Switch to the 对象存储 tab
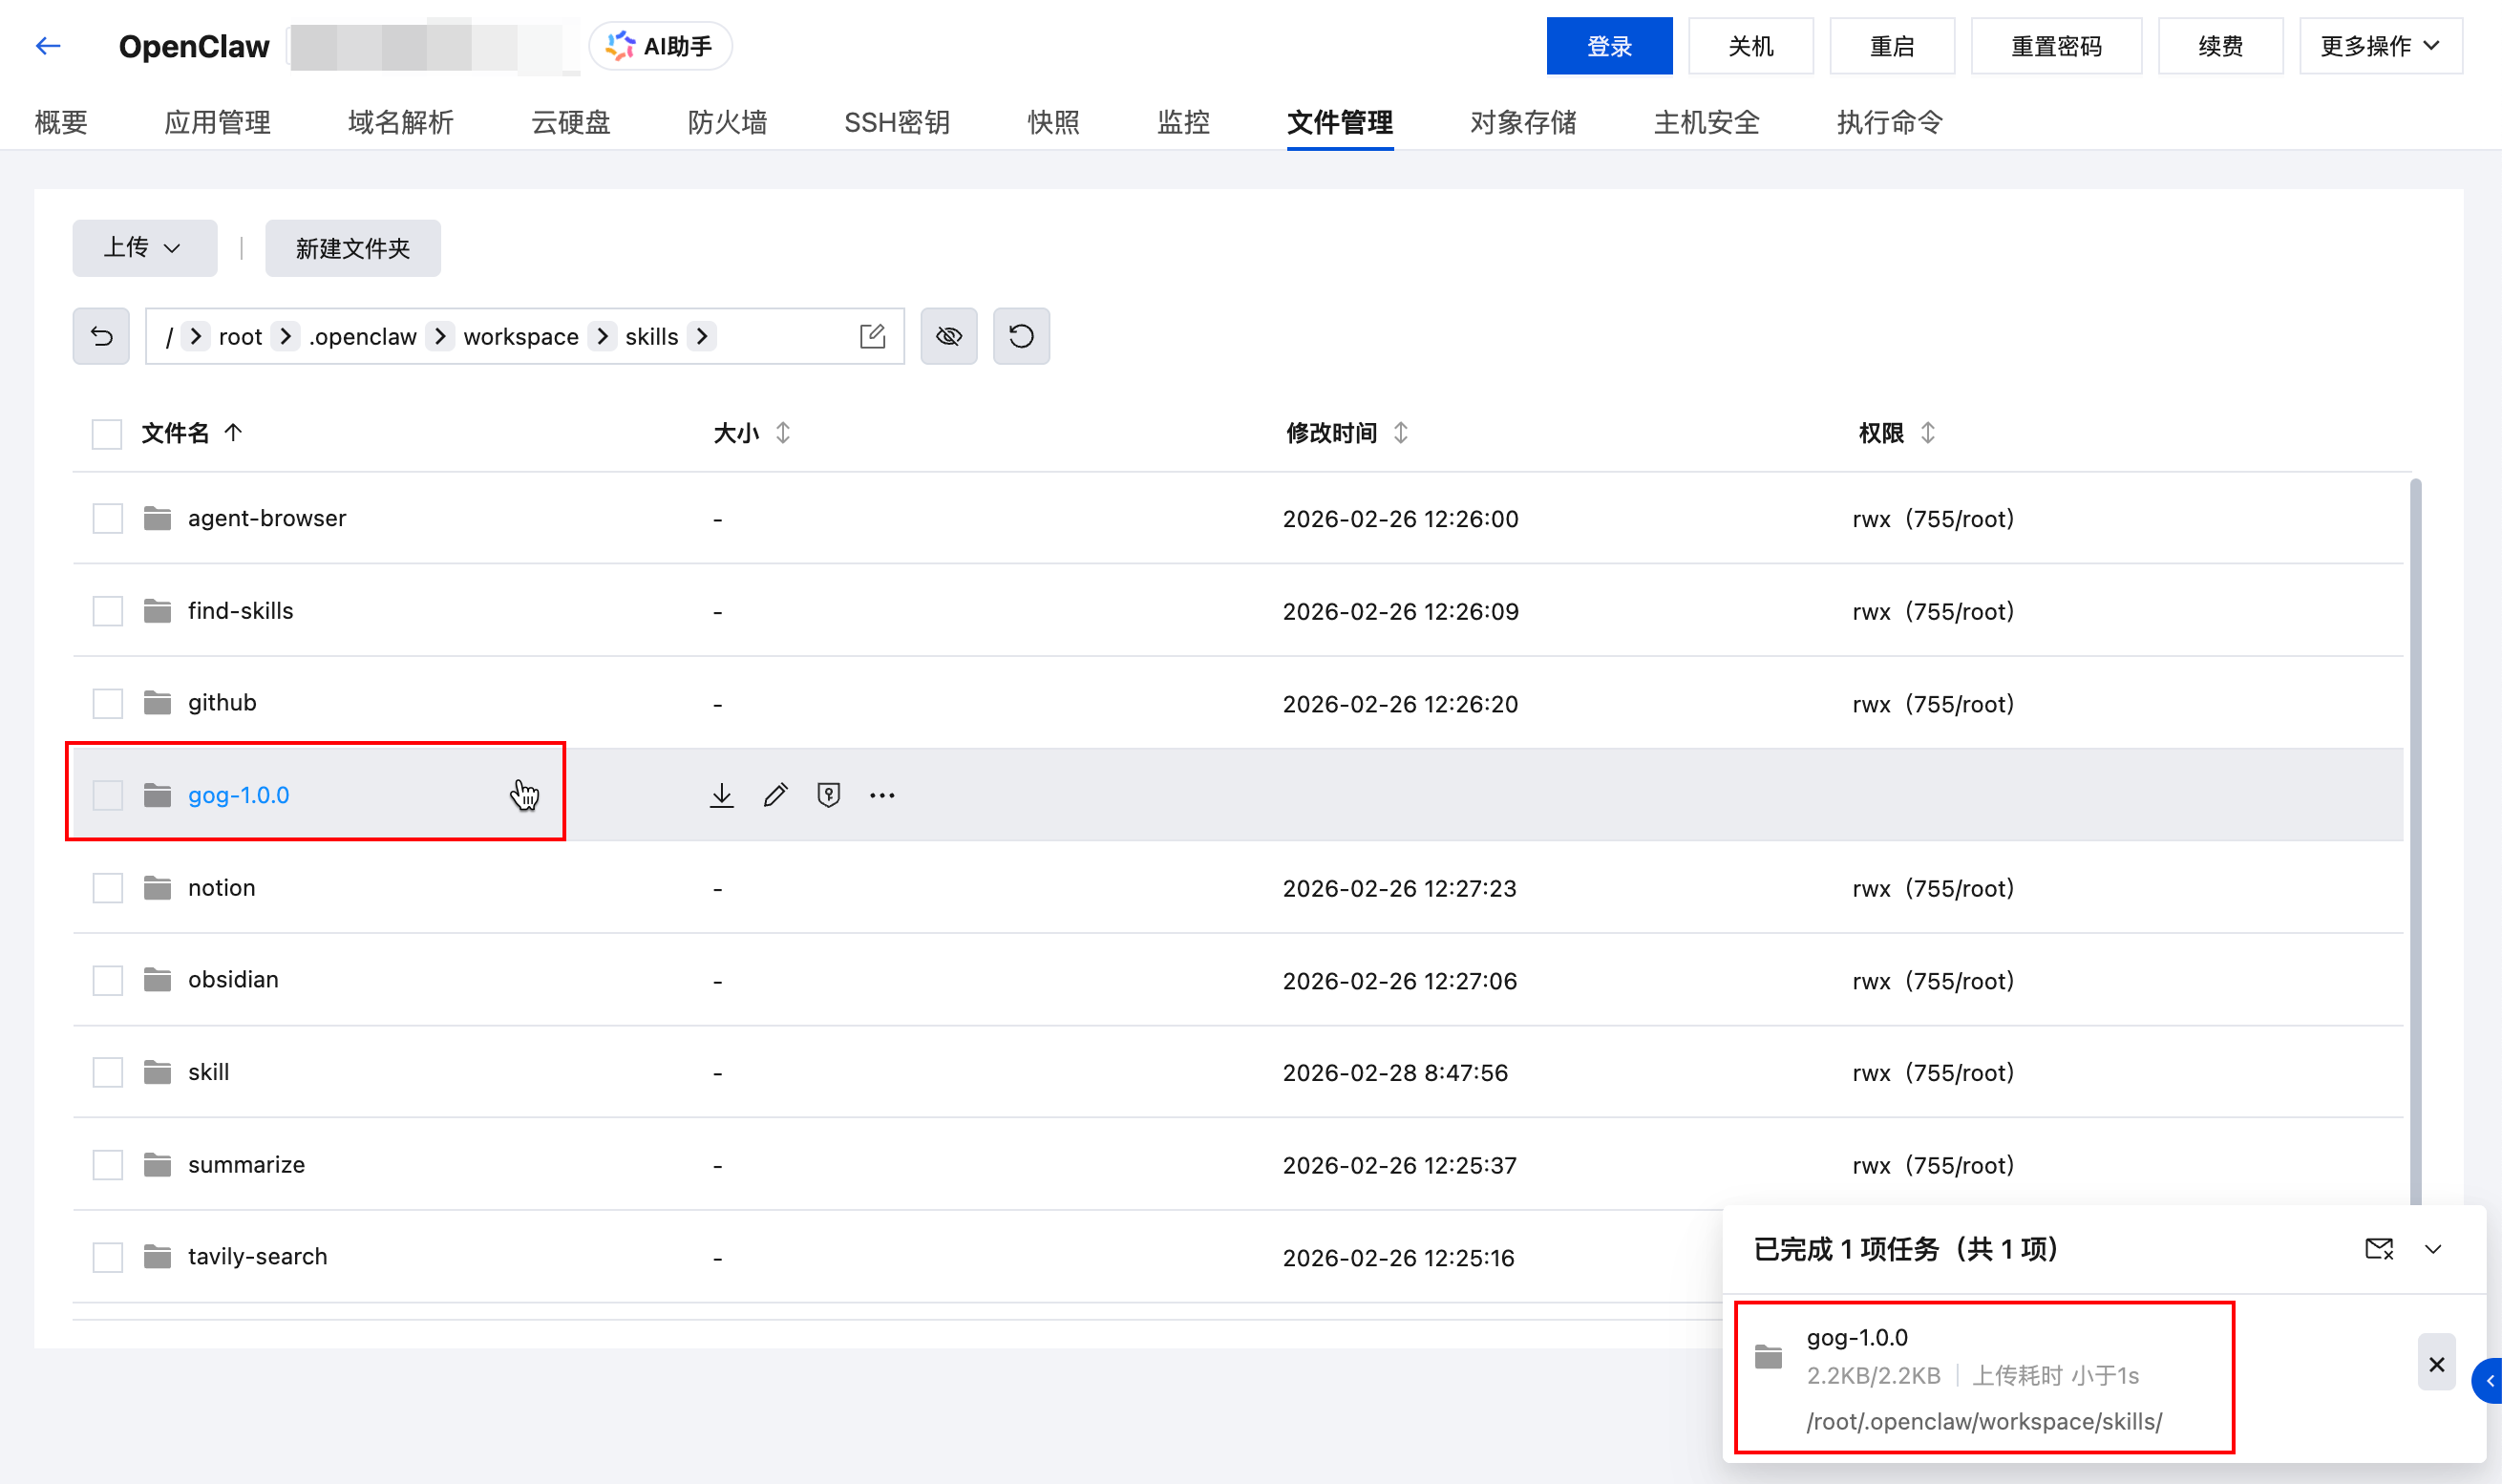 point(1523,122)
